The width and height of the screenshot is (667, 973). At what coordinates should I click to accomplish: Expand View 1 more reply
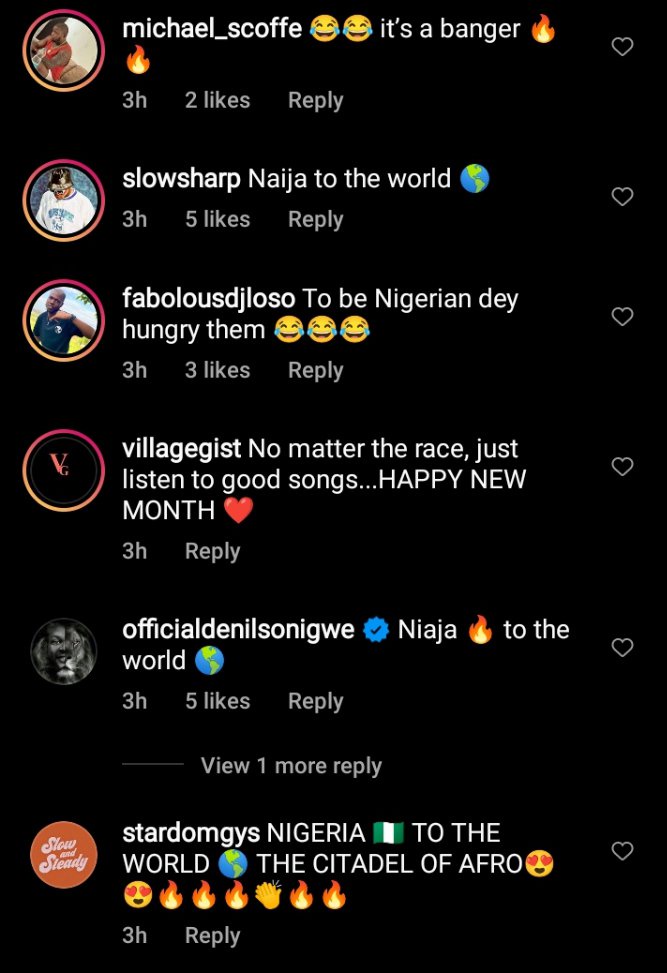point(291,766)
